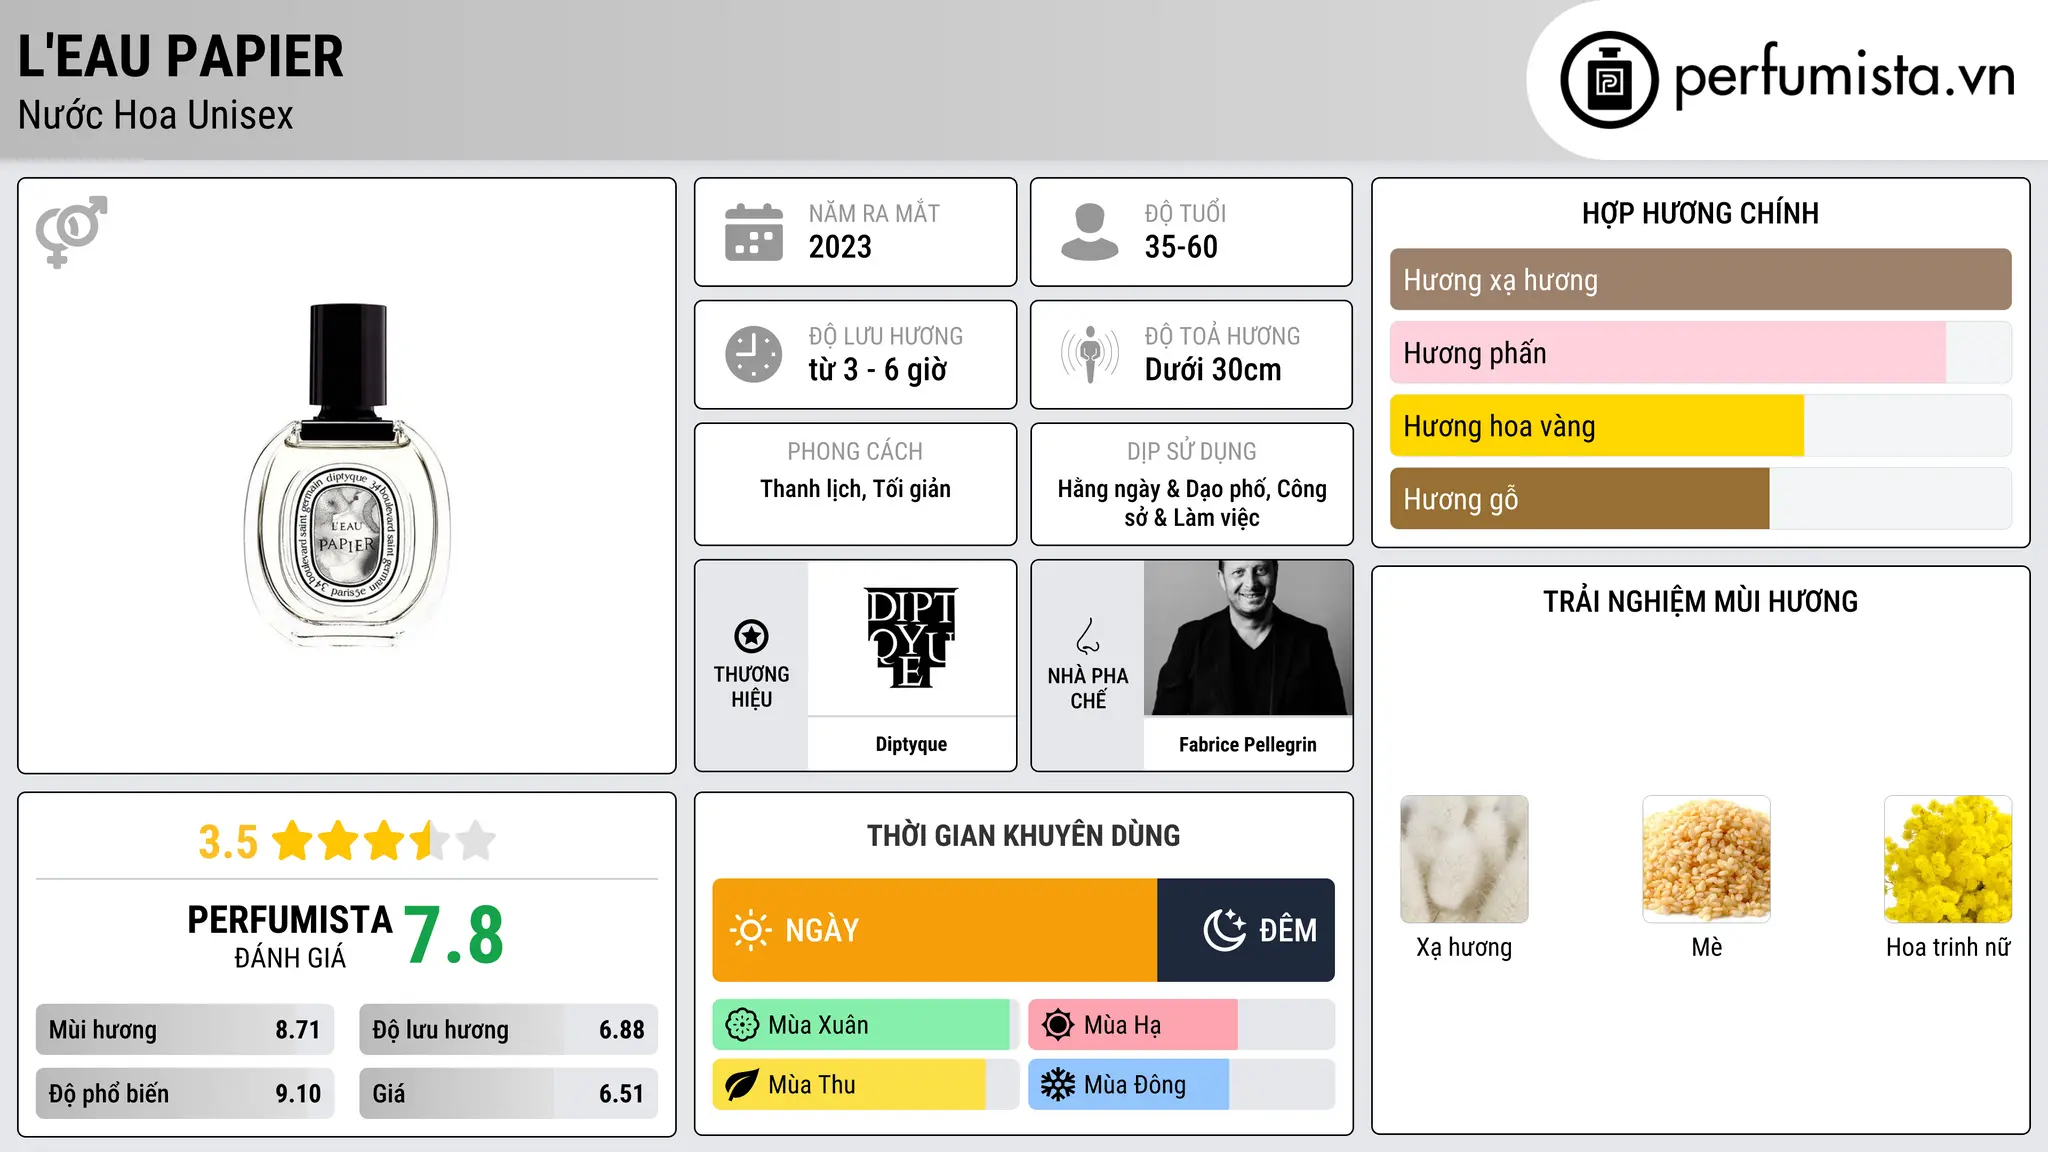Click the leaf icon beside Mùa Thu
The height and width of the screenshot is (1152, 2048).
tap(742, 1085)
